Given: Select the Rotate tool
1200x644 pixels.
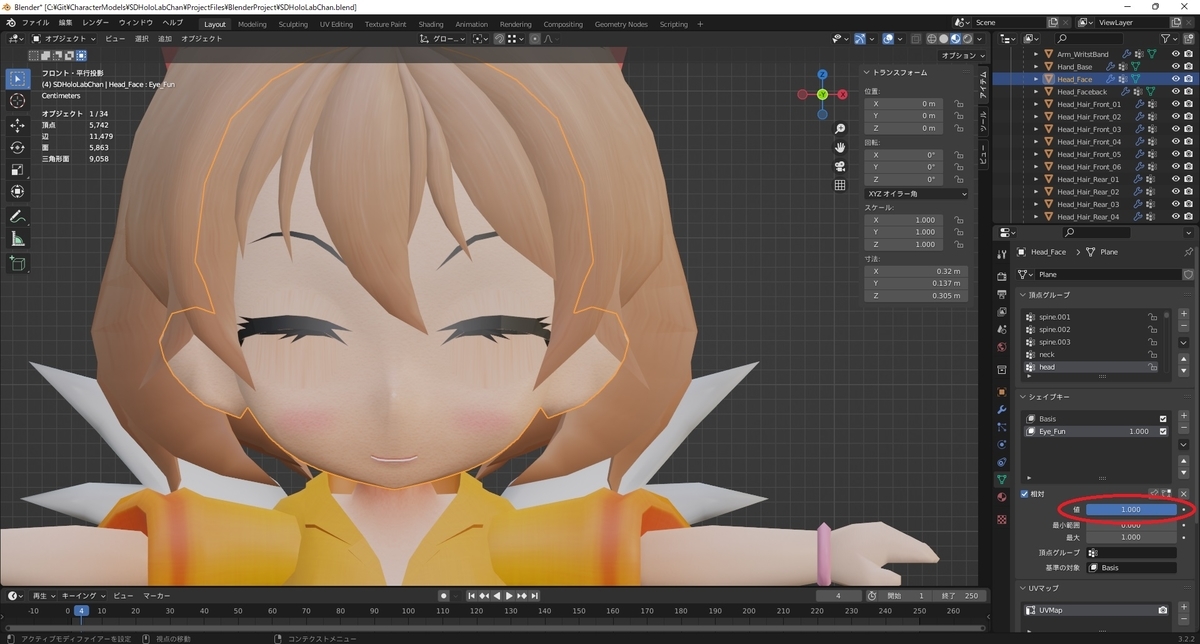Looking at the screenshot, I should 17,148.
